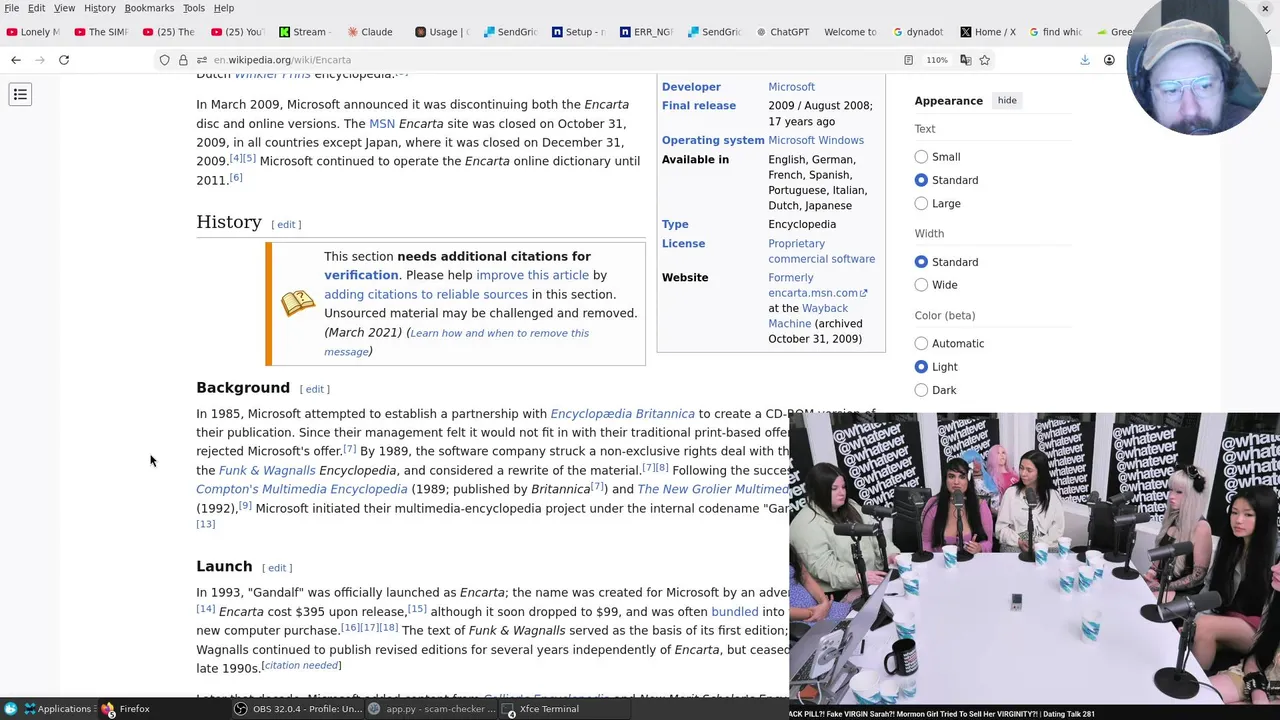Switch to the ERR_NGF tab

[645, 32]
